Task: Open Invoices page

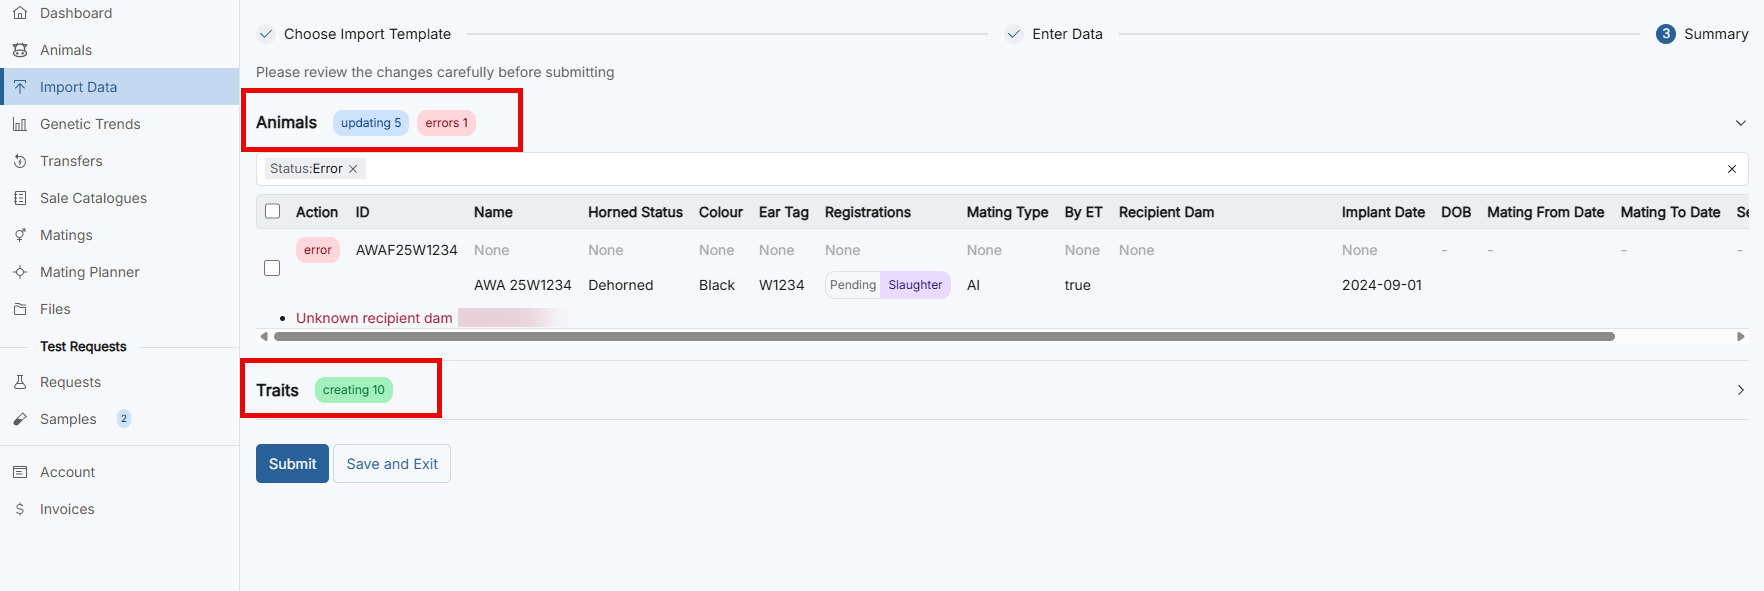Action: [x=67, y=509]
